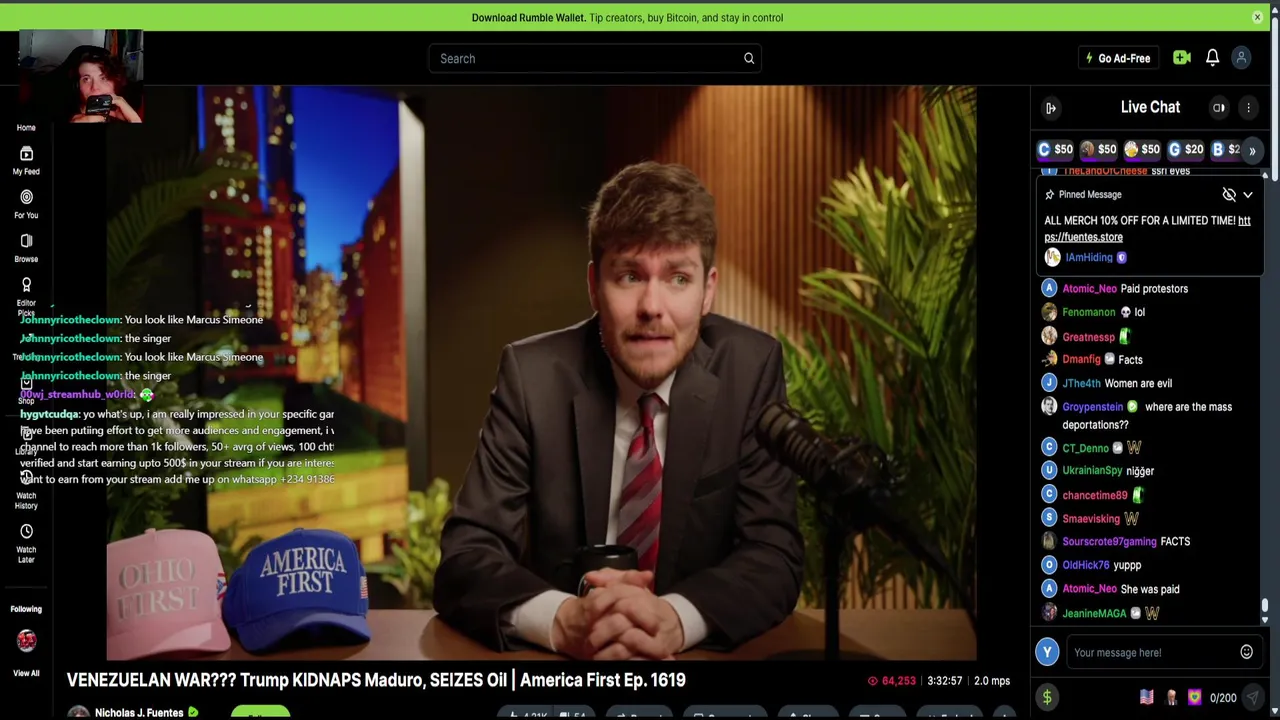Click the webcam overlay thumbnail in top-left
Image resolution: width=1280 pixels, height=720 pixels.
coord(81,76)
